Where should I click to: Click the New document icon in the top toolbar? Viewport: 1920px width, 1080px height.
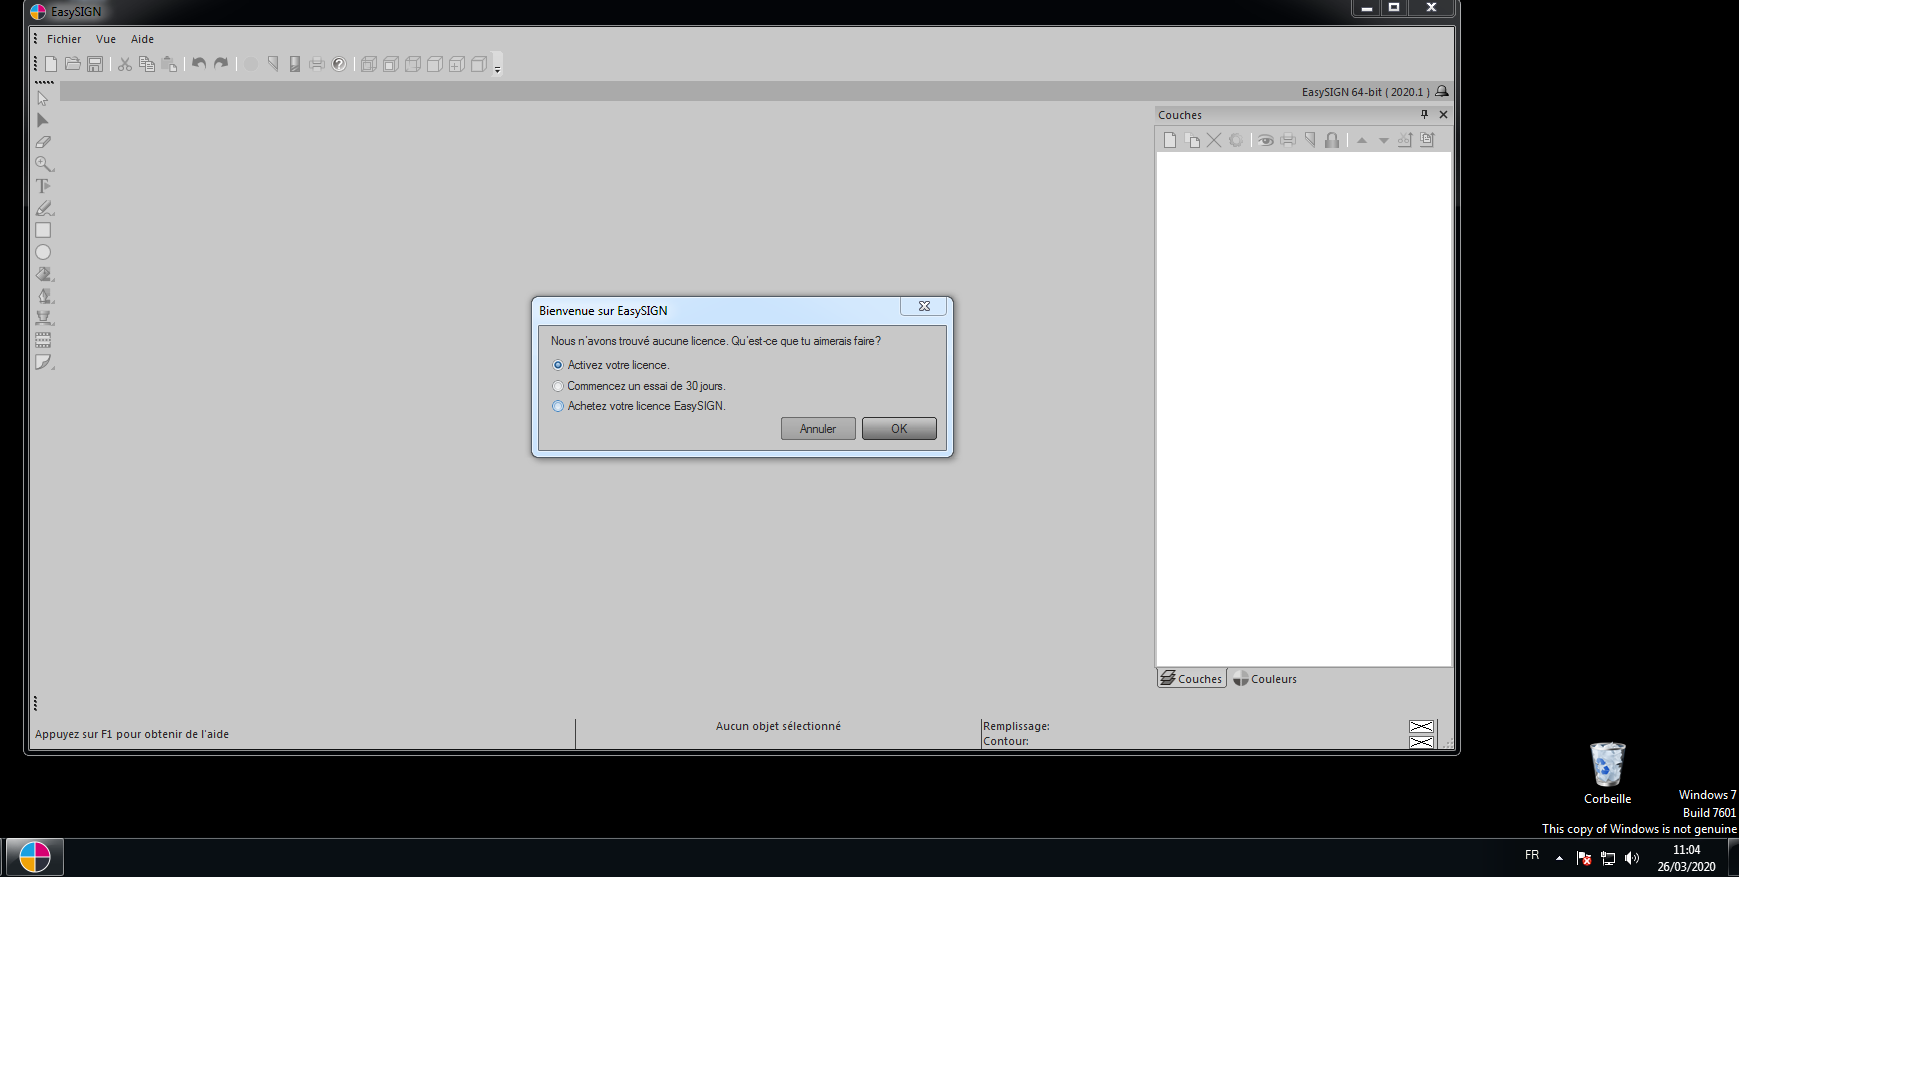pyautogui.click(x=51, y=64)
